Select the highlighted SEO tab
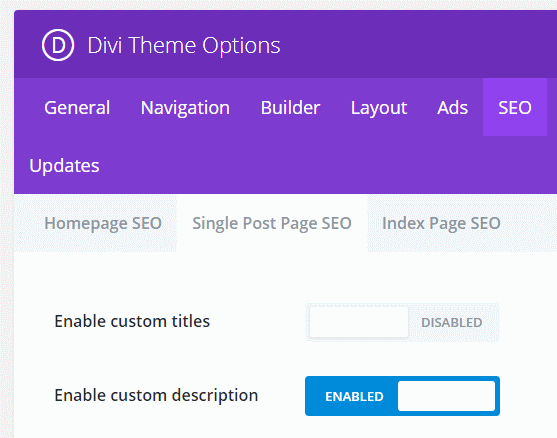557x438 pixels. (x=515, y=107)
